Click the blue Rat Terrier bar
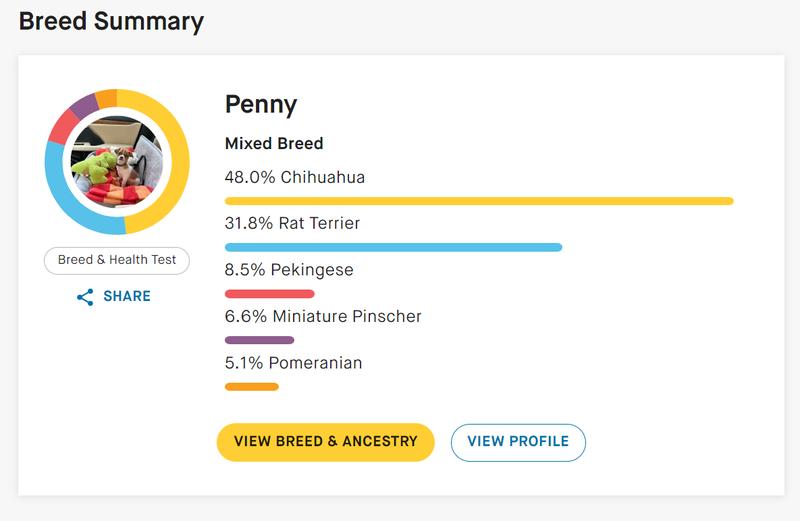Image resolution: width=800 pixels, height=521 pixels. coord(393,247)
